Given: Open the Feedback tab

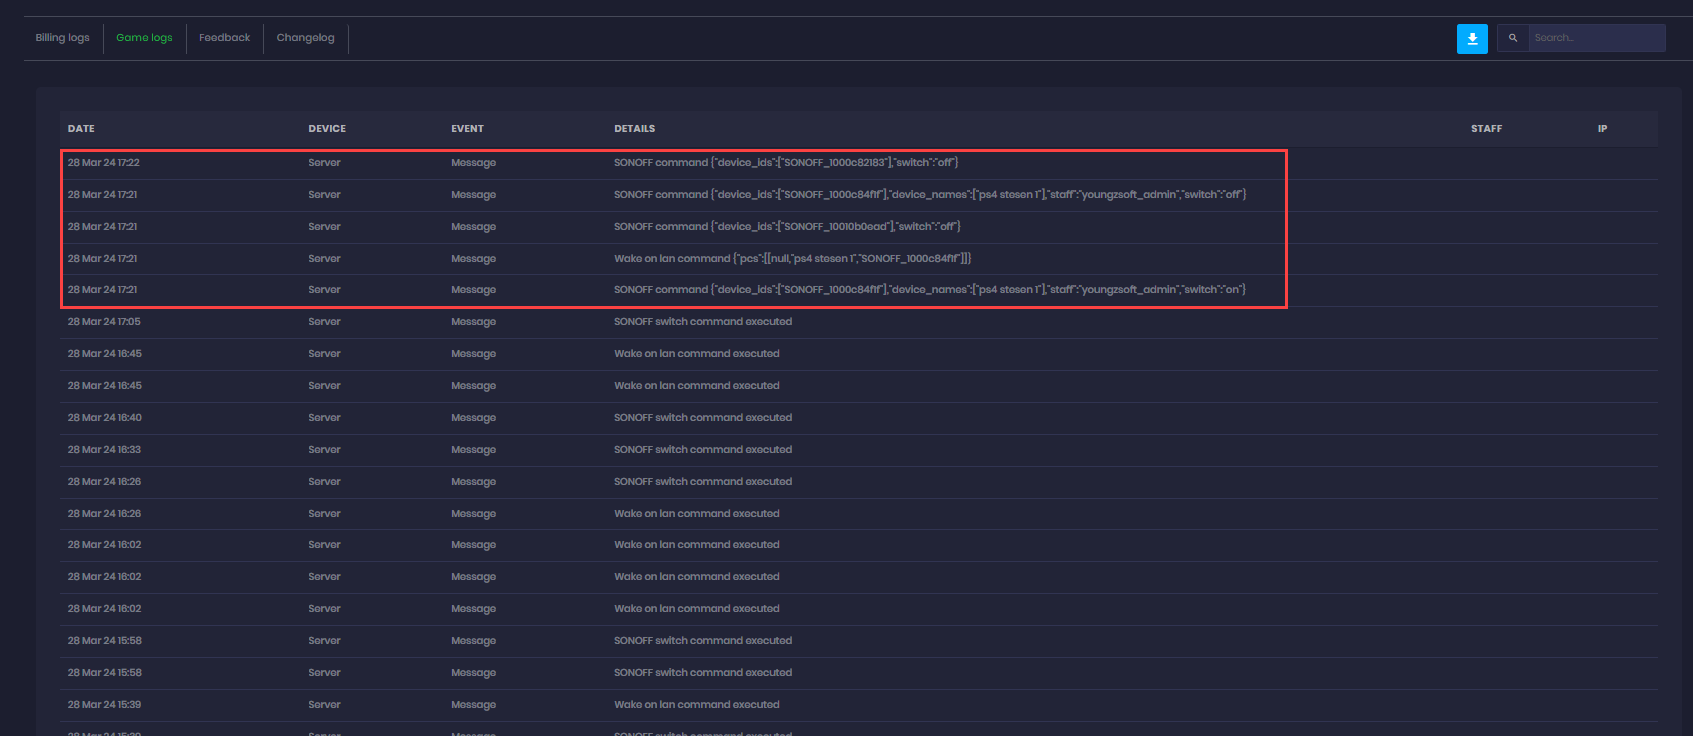Looking at the screenshot, I should coord(224,38).
